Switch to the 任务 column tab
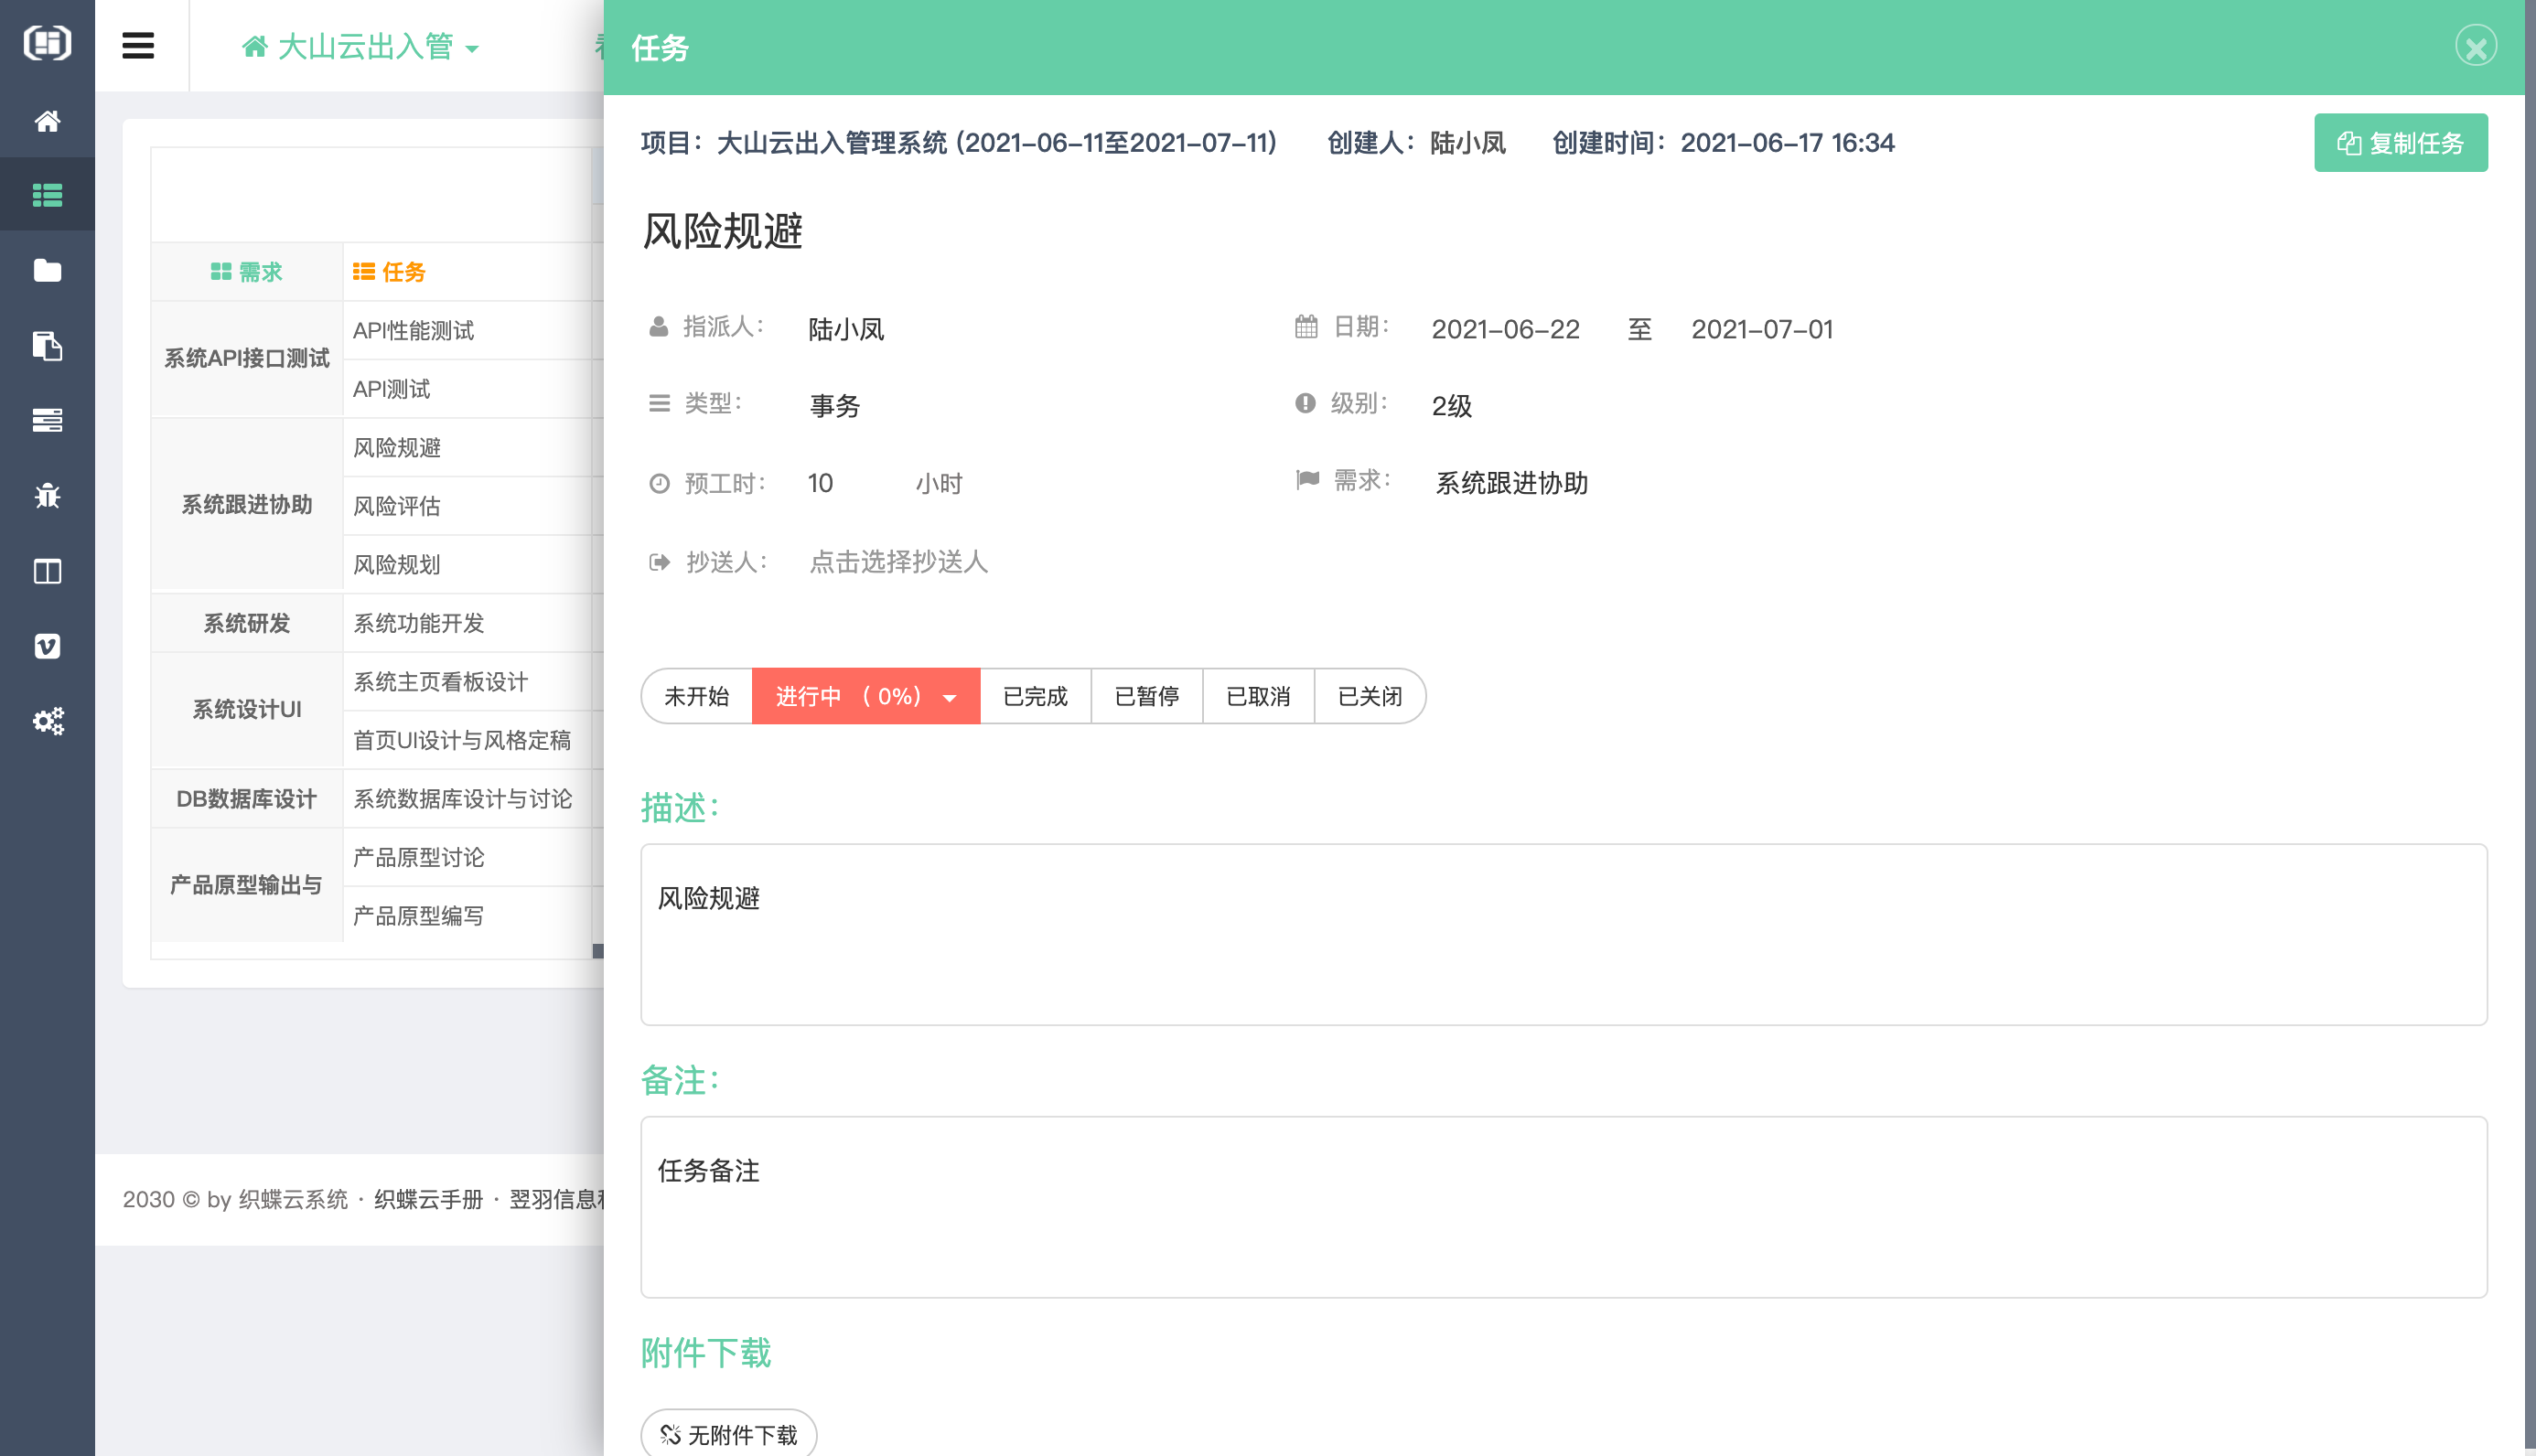The height and width of the screenshot is (1456, 2536). point(390,271)
